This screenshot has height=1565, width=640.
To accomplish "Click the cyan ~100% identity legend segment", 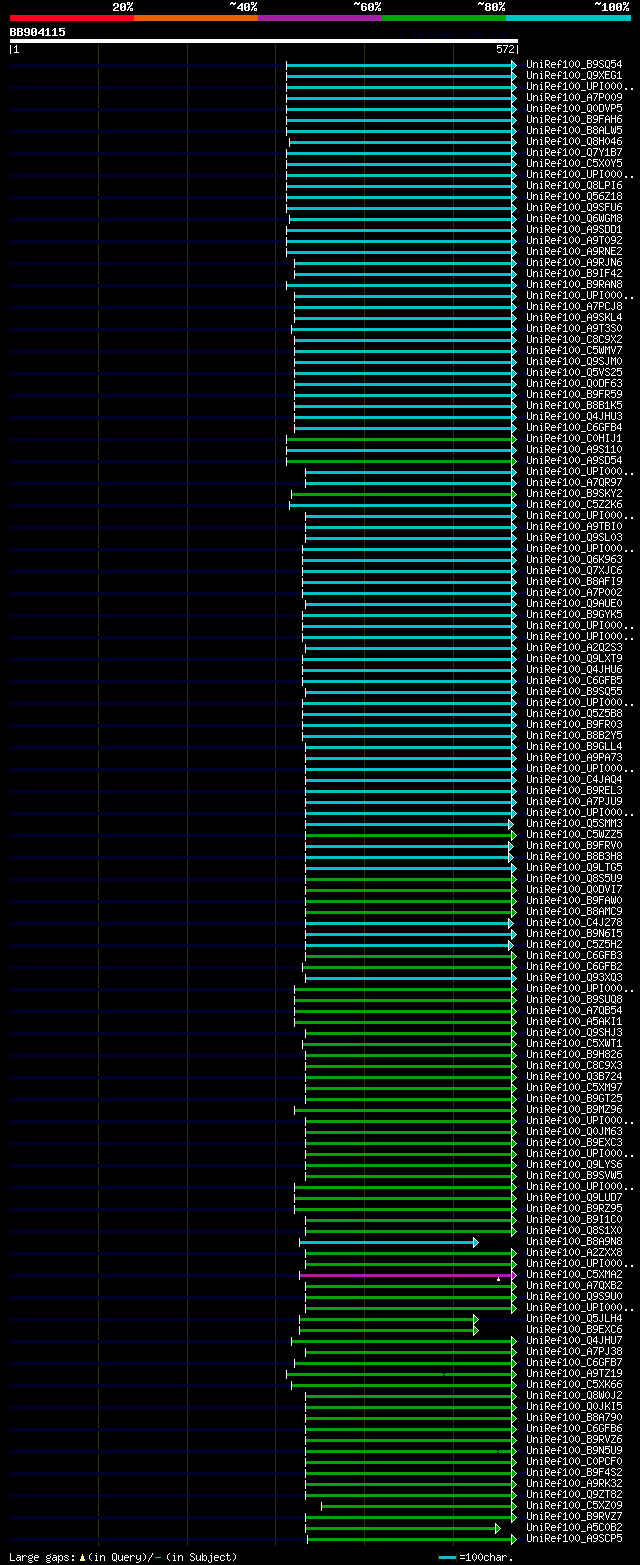I will point(568,17).
